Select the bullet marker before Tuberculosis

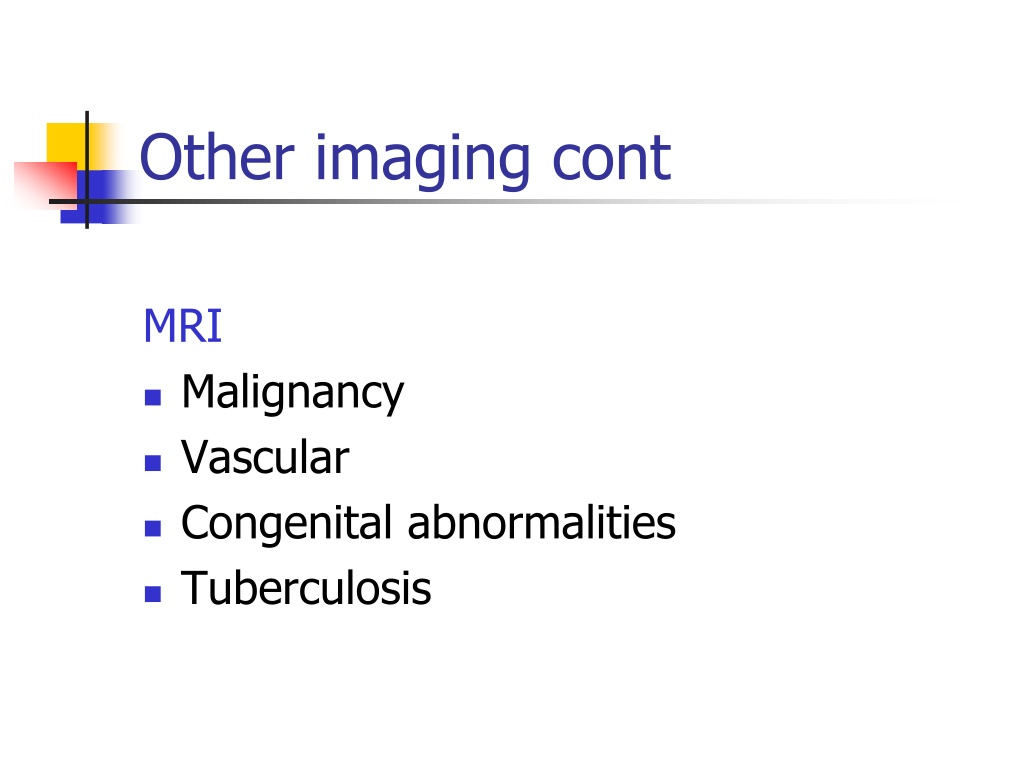point(153,593)
